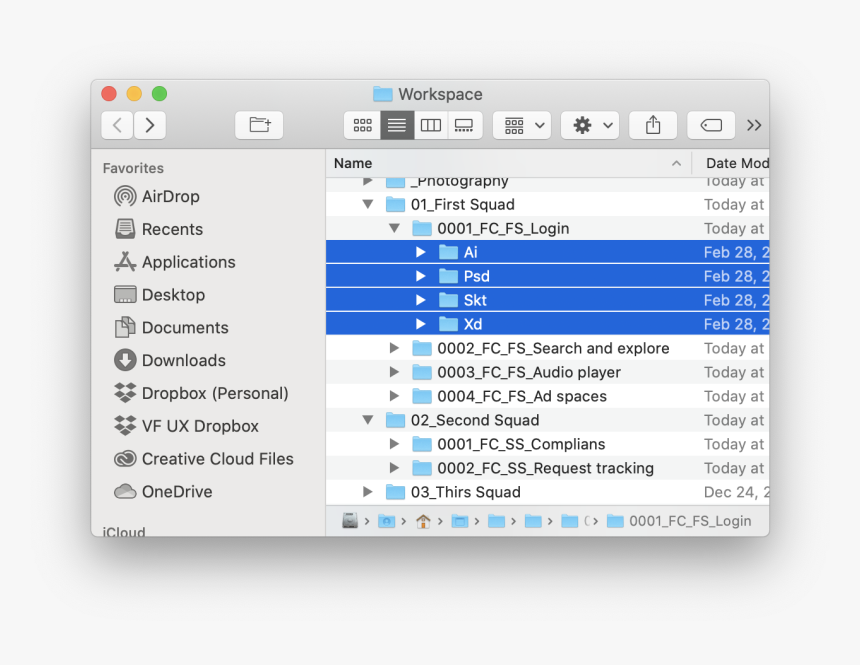Select 0003_FC_FS_Audio player row

(x=547, y=372)
